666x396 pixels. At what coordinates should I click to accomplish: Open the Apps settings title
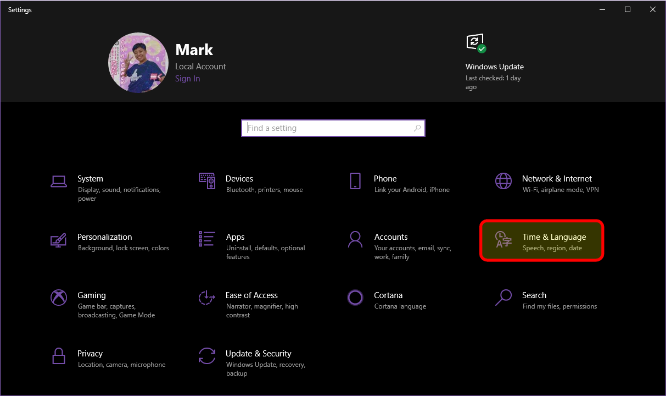pyautogui.click(x=235, y=237)
